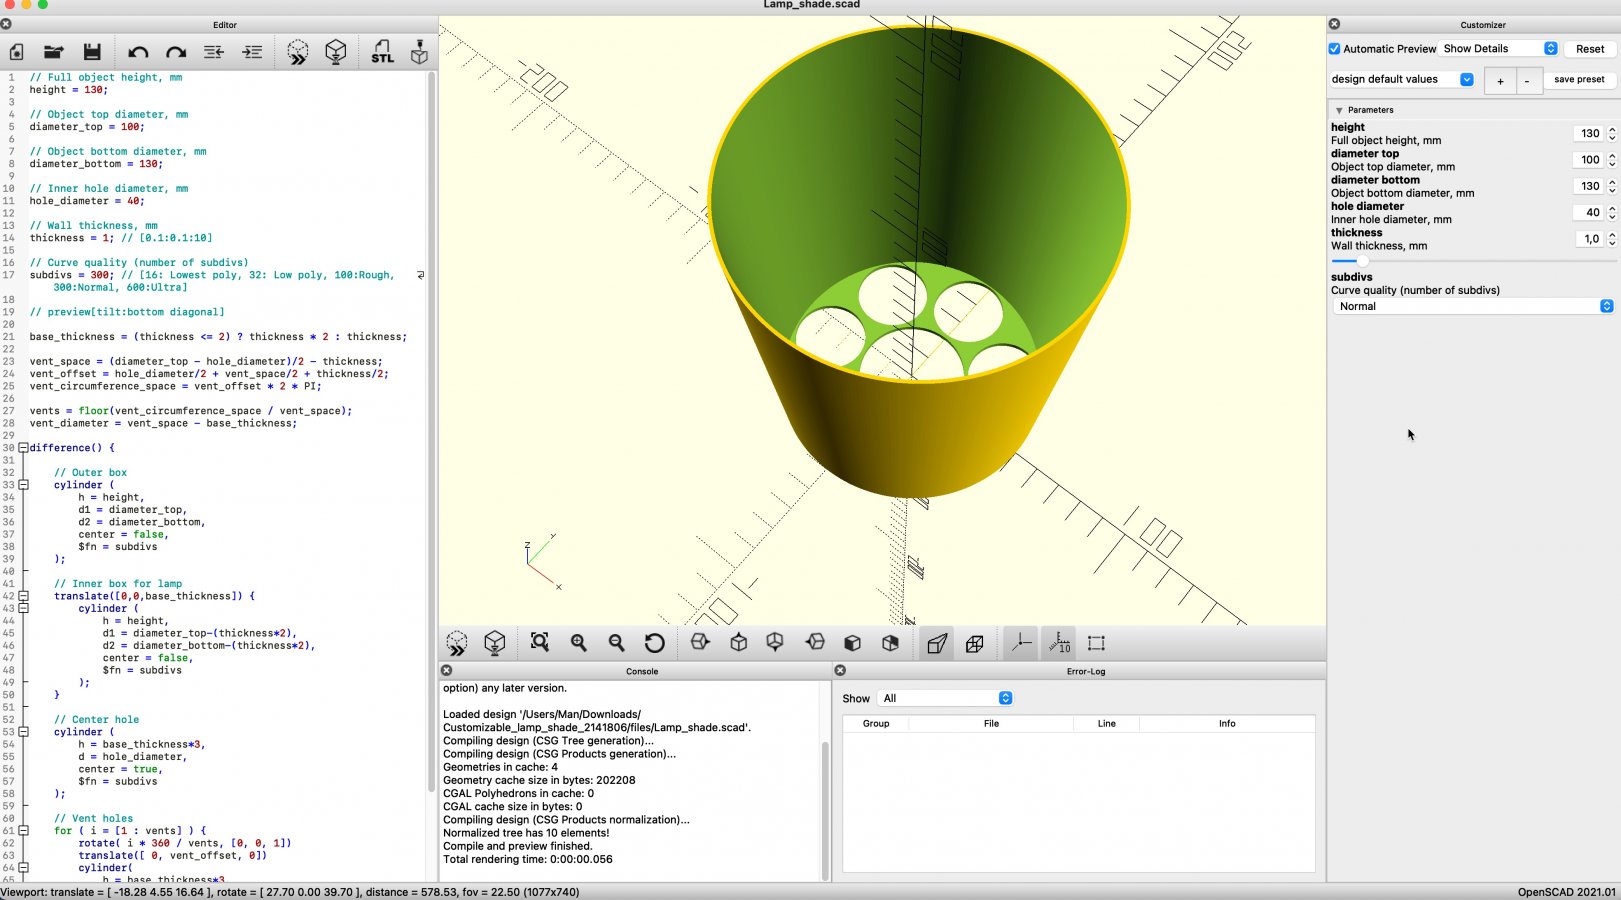Toggle the Show Edges button
Viewport: 1621px width, 900px height.
1097,643
